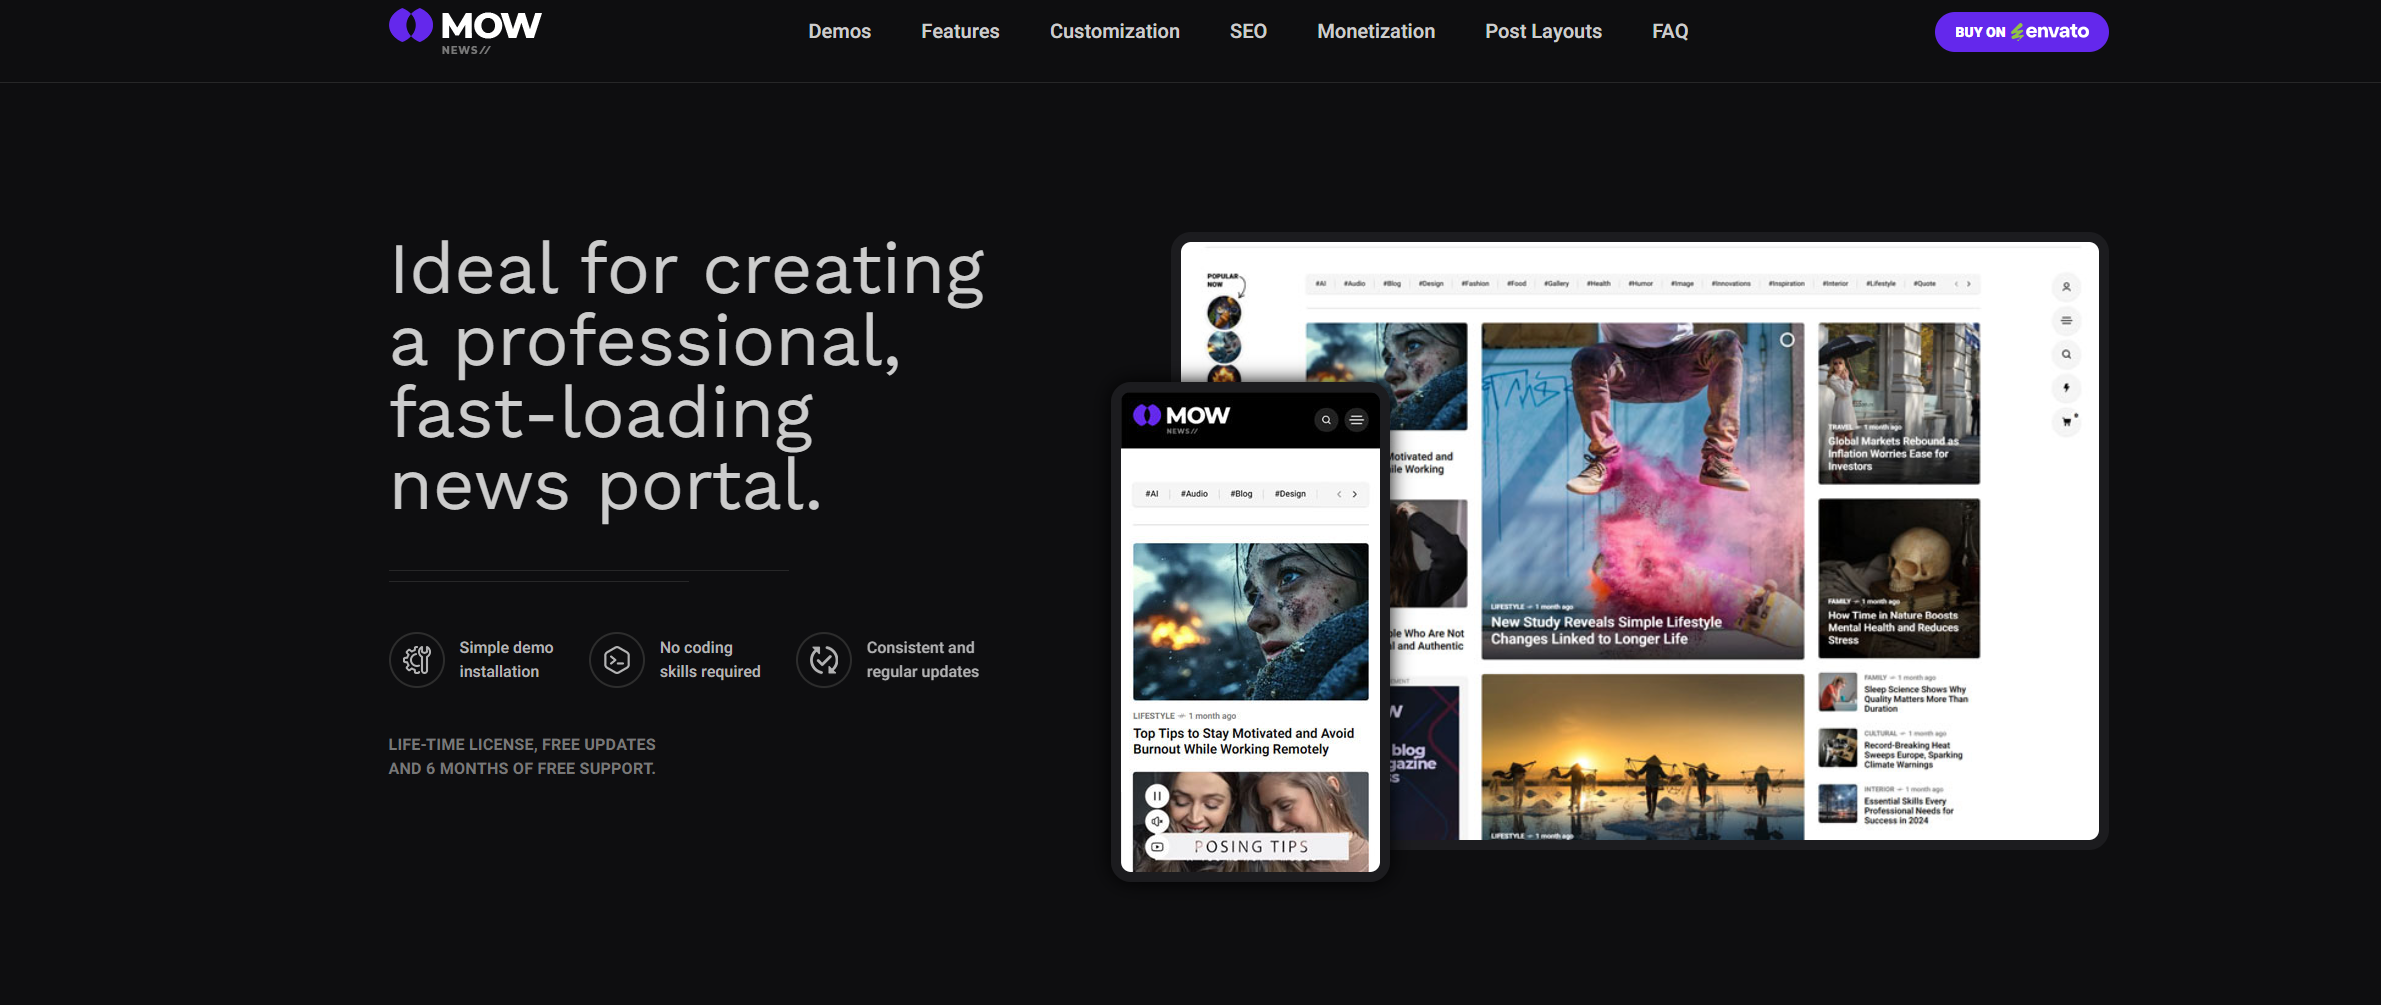
Task: Select the #Lifestyle tag in the desktop mockup
Action: (x=1881, y=284)
